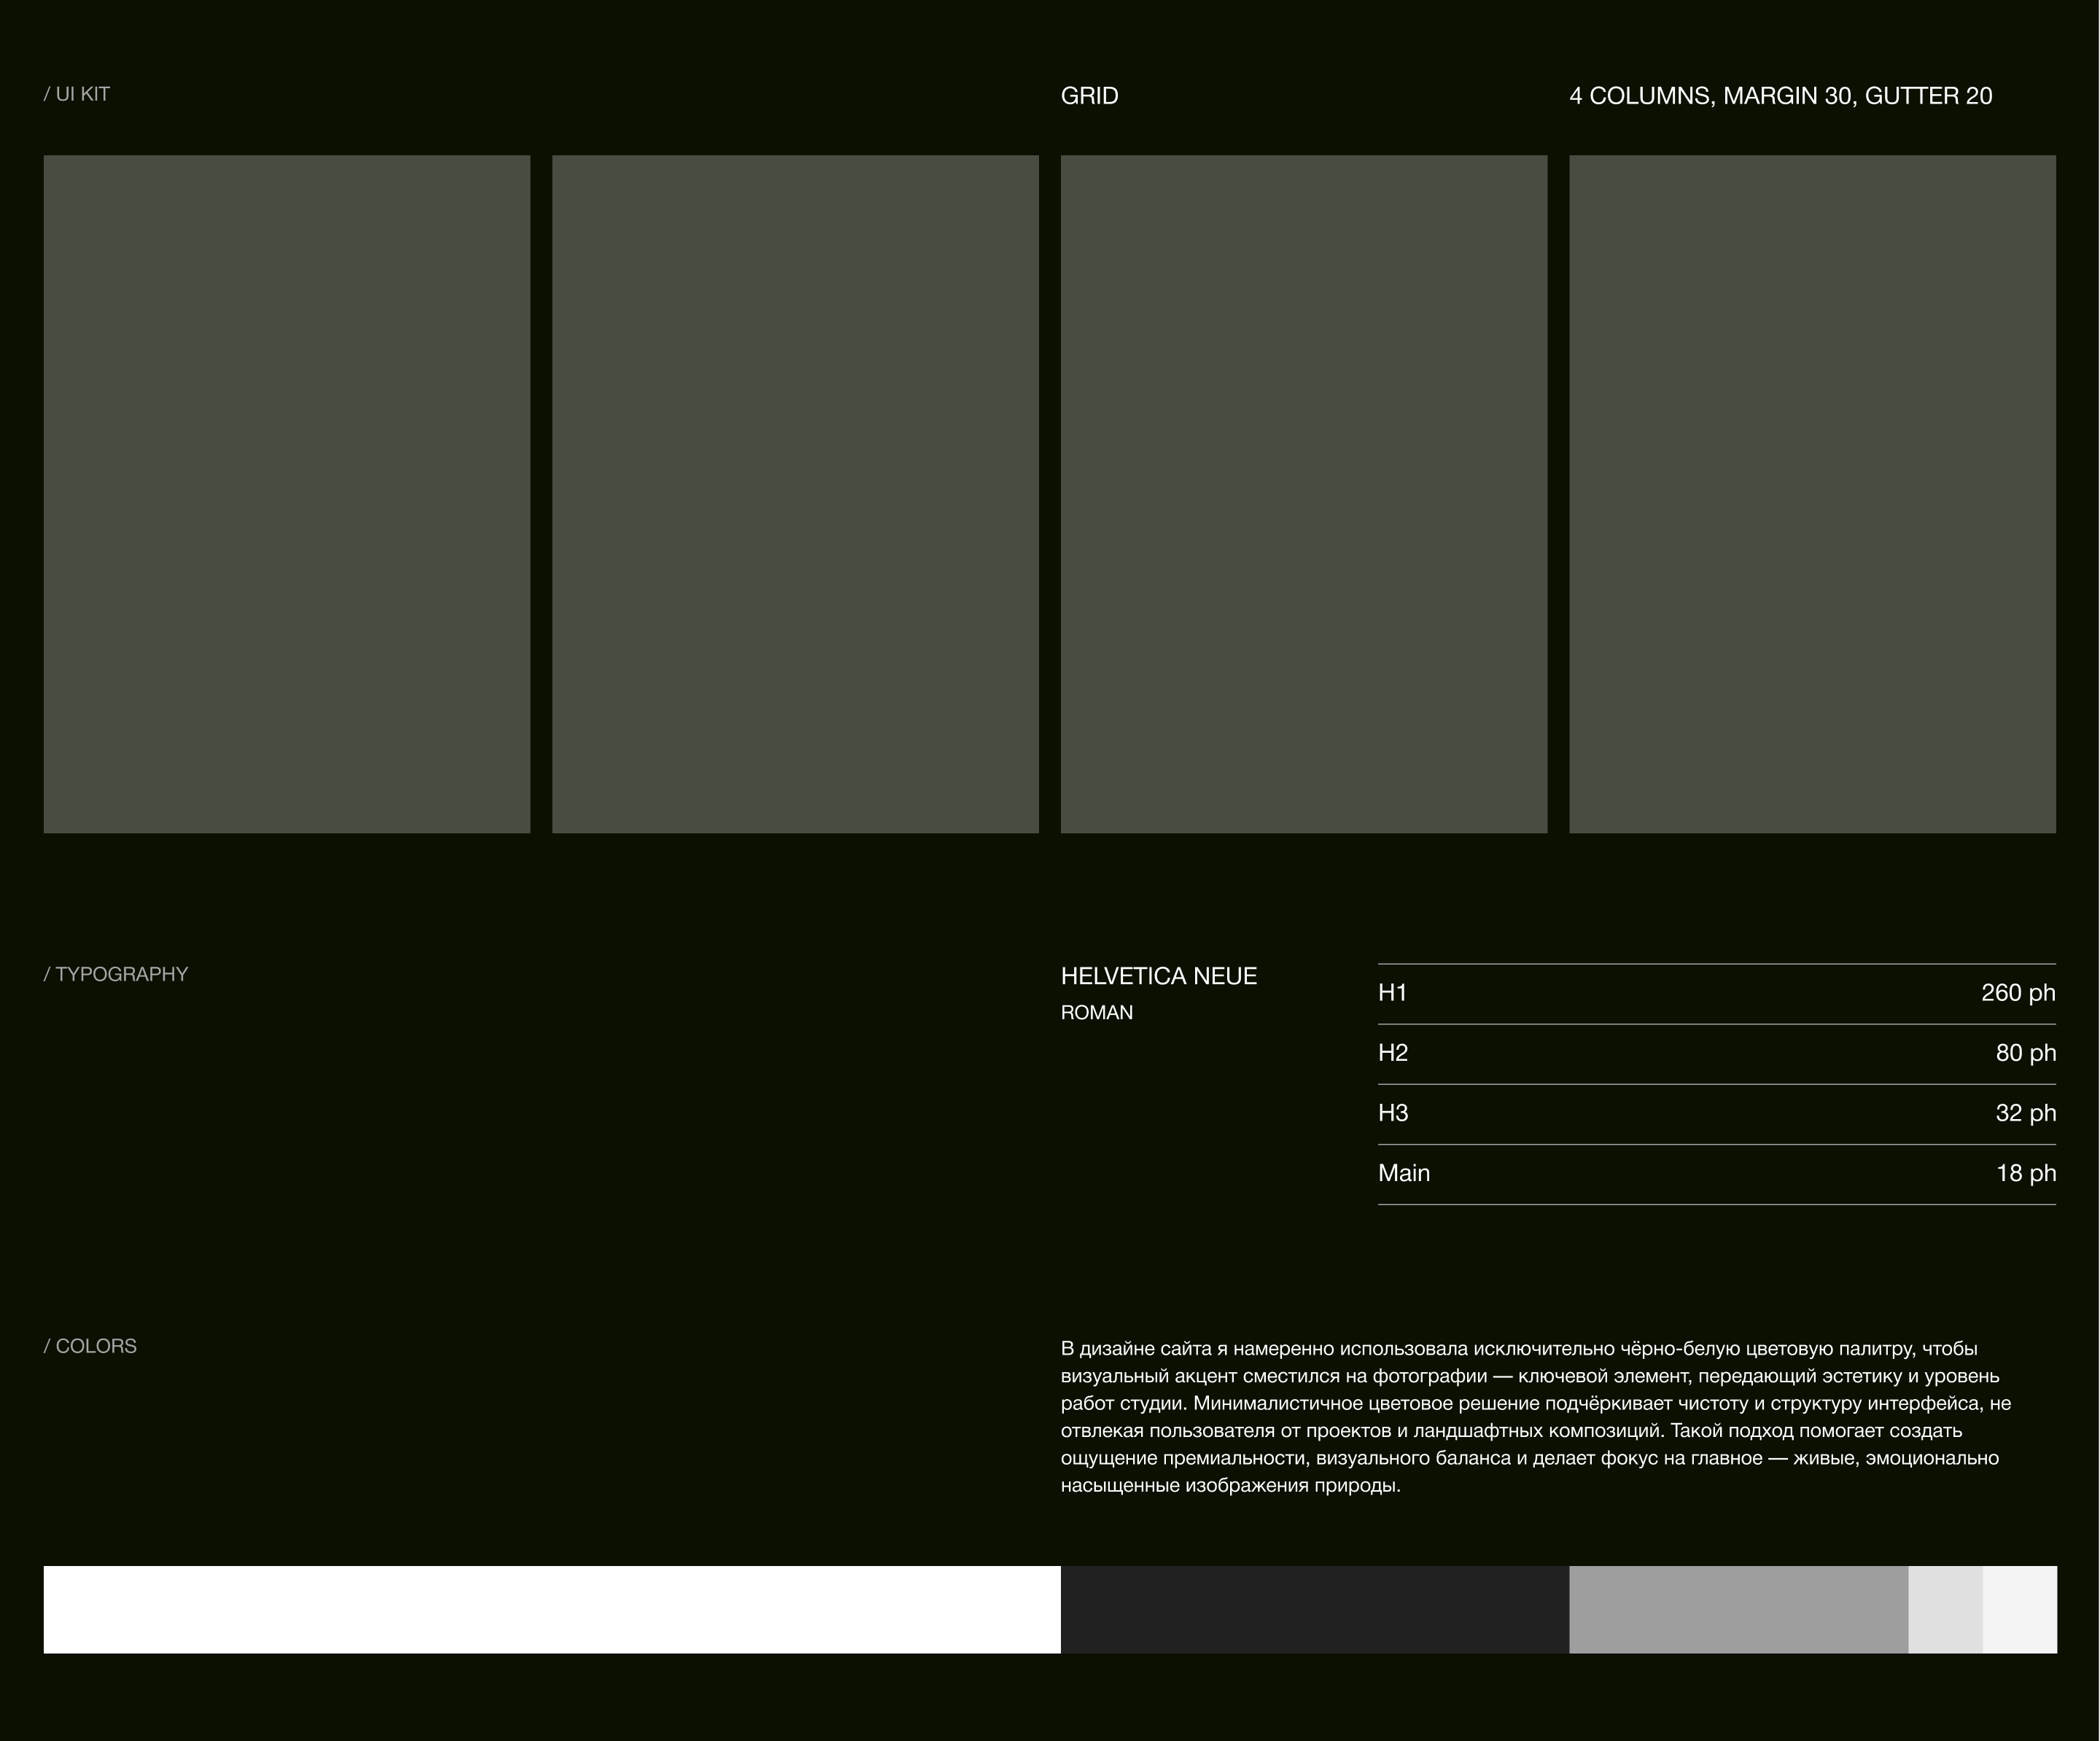Select the off-white rightmost color swatch
This screenshot has width=2100, height=1741.
2019,1609
